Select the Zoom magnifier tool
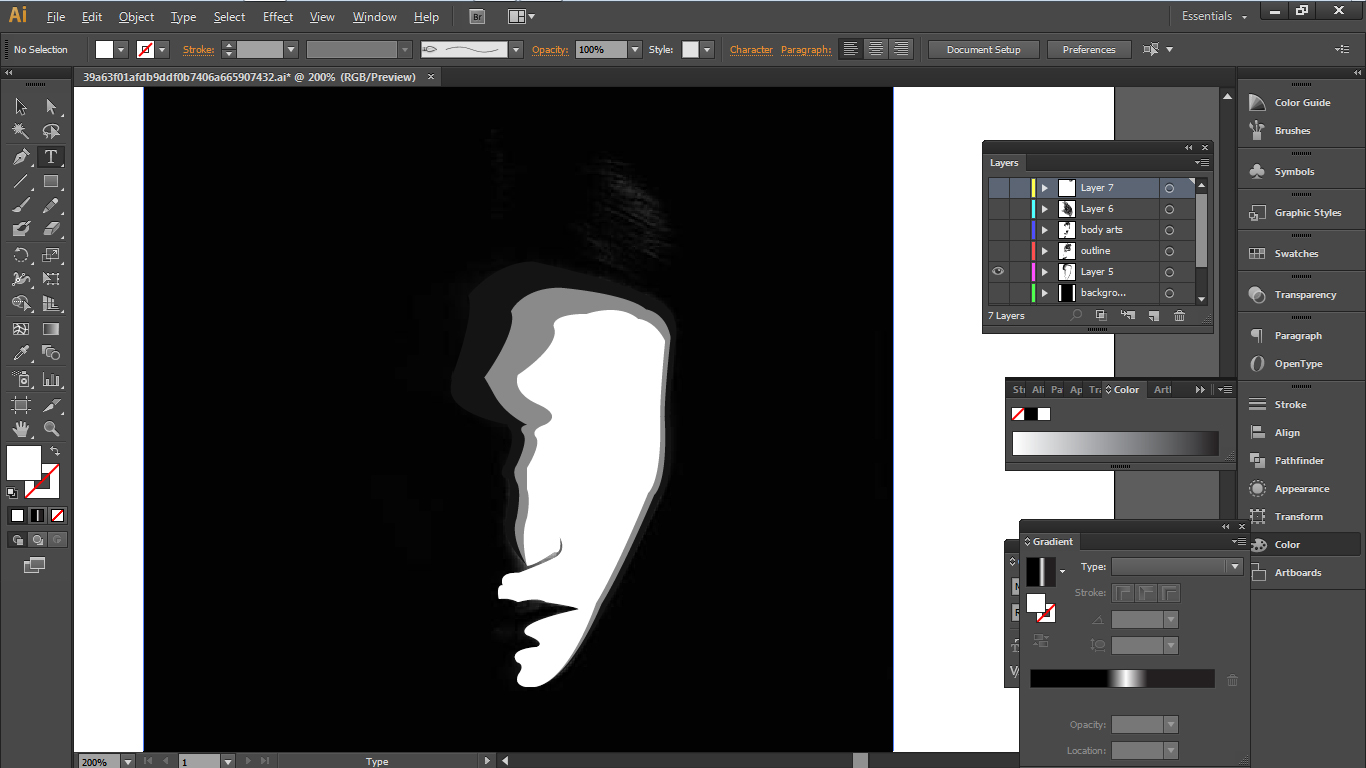 pyautogui.click(x=51, y=429)
